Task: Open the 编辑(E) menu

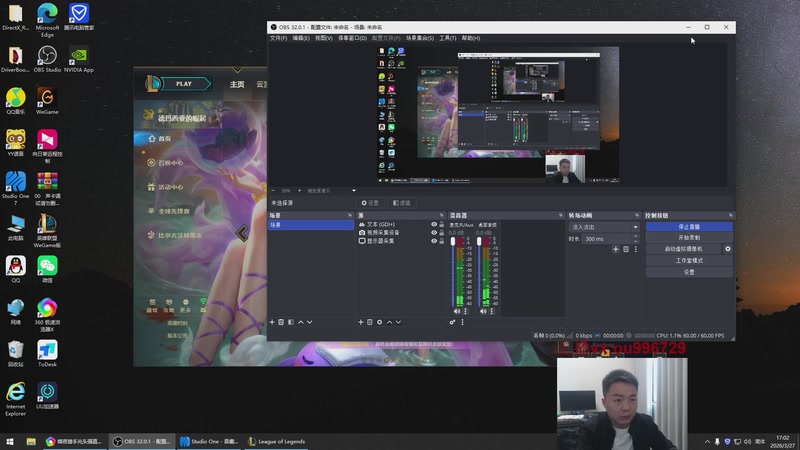Action: pyautogui.click(x=301, y=38)
